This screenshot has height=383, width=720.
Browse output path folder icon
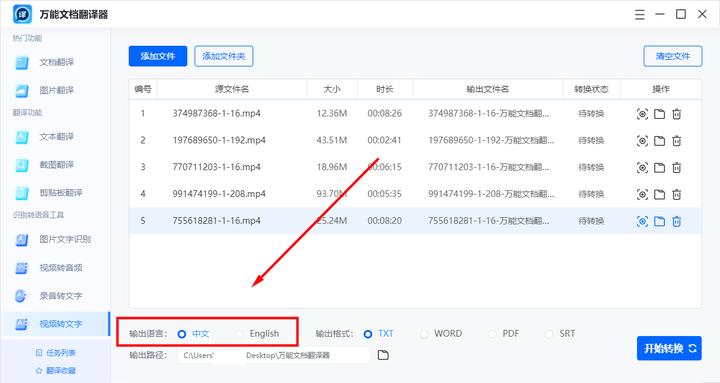(383, 355)
